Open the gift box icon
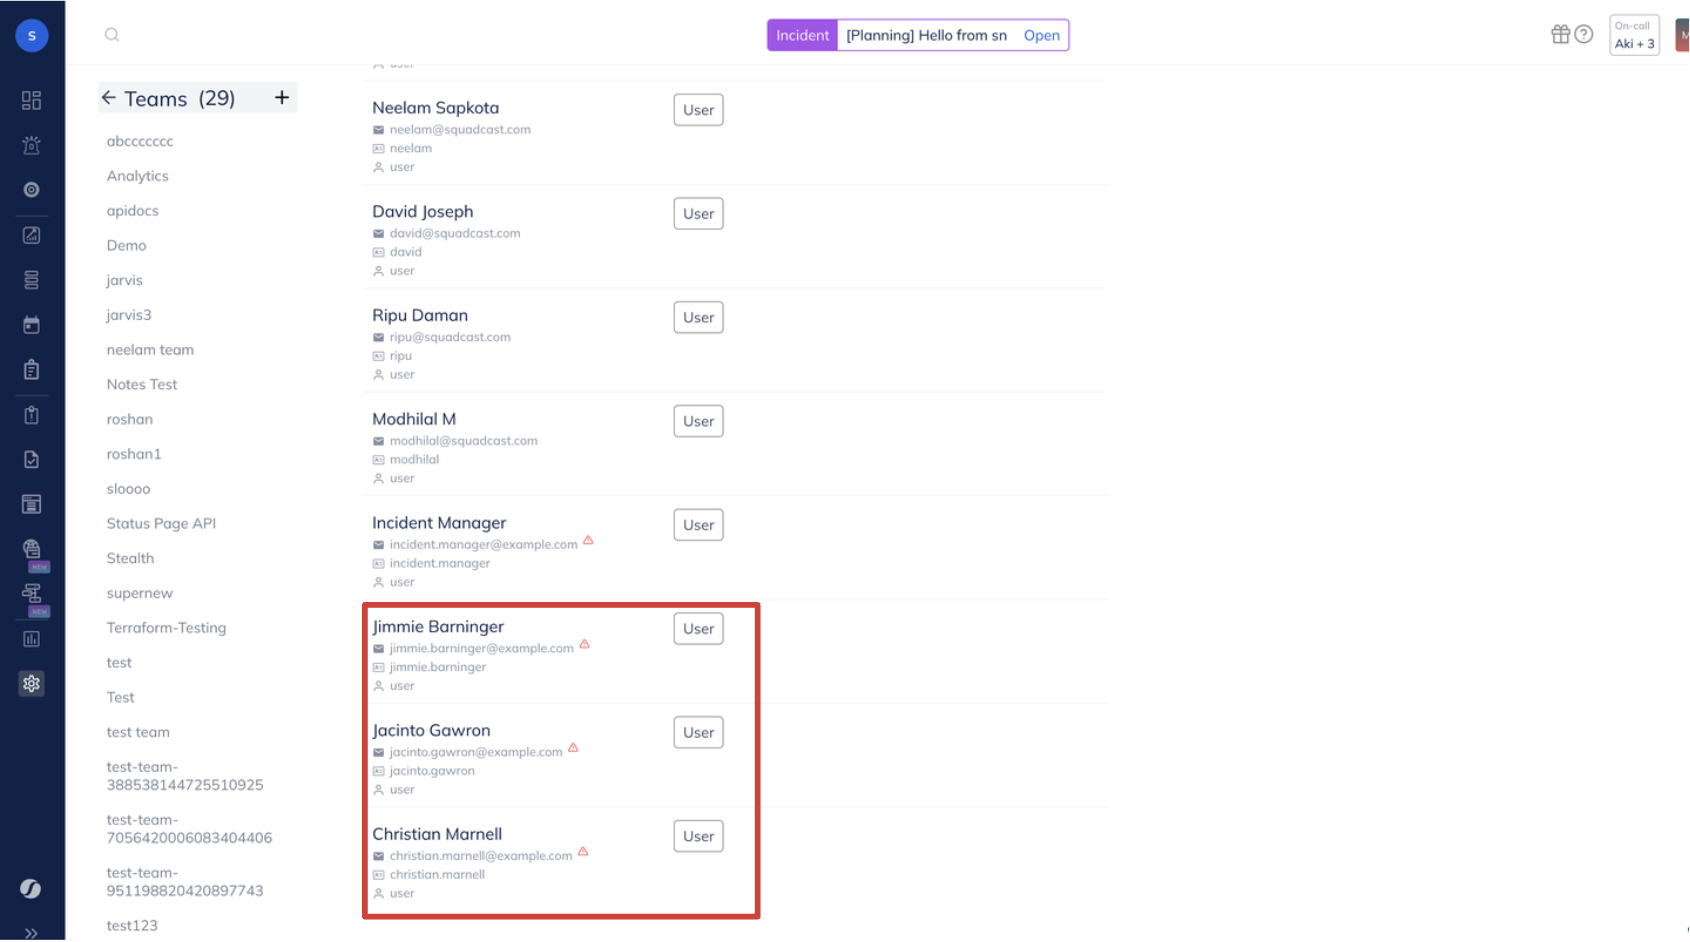Viewport: 1690px width, 942px height. [1560, 35]
